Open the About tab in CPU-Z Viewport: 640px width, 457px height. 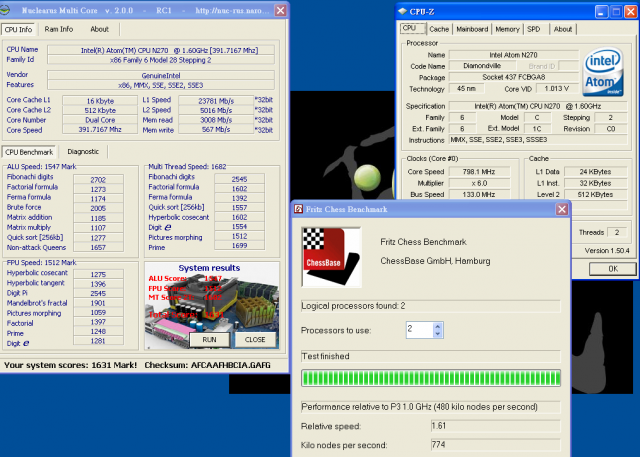click(563, 29)
